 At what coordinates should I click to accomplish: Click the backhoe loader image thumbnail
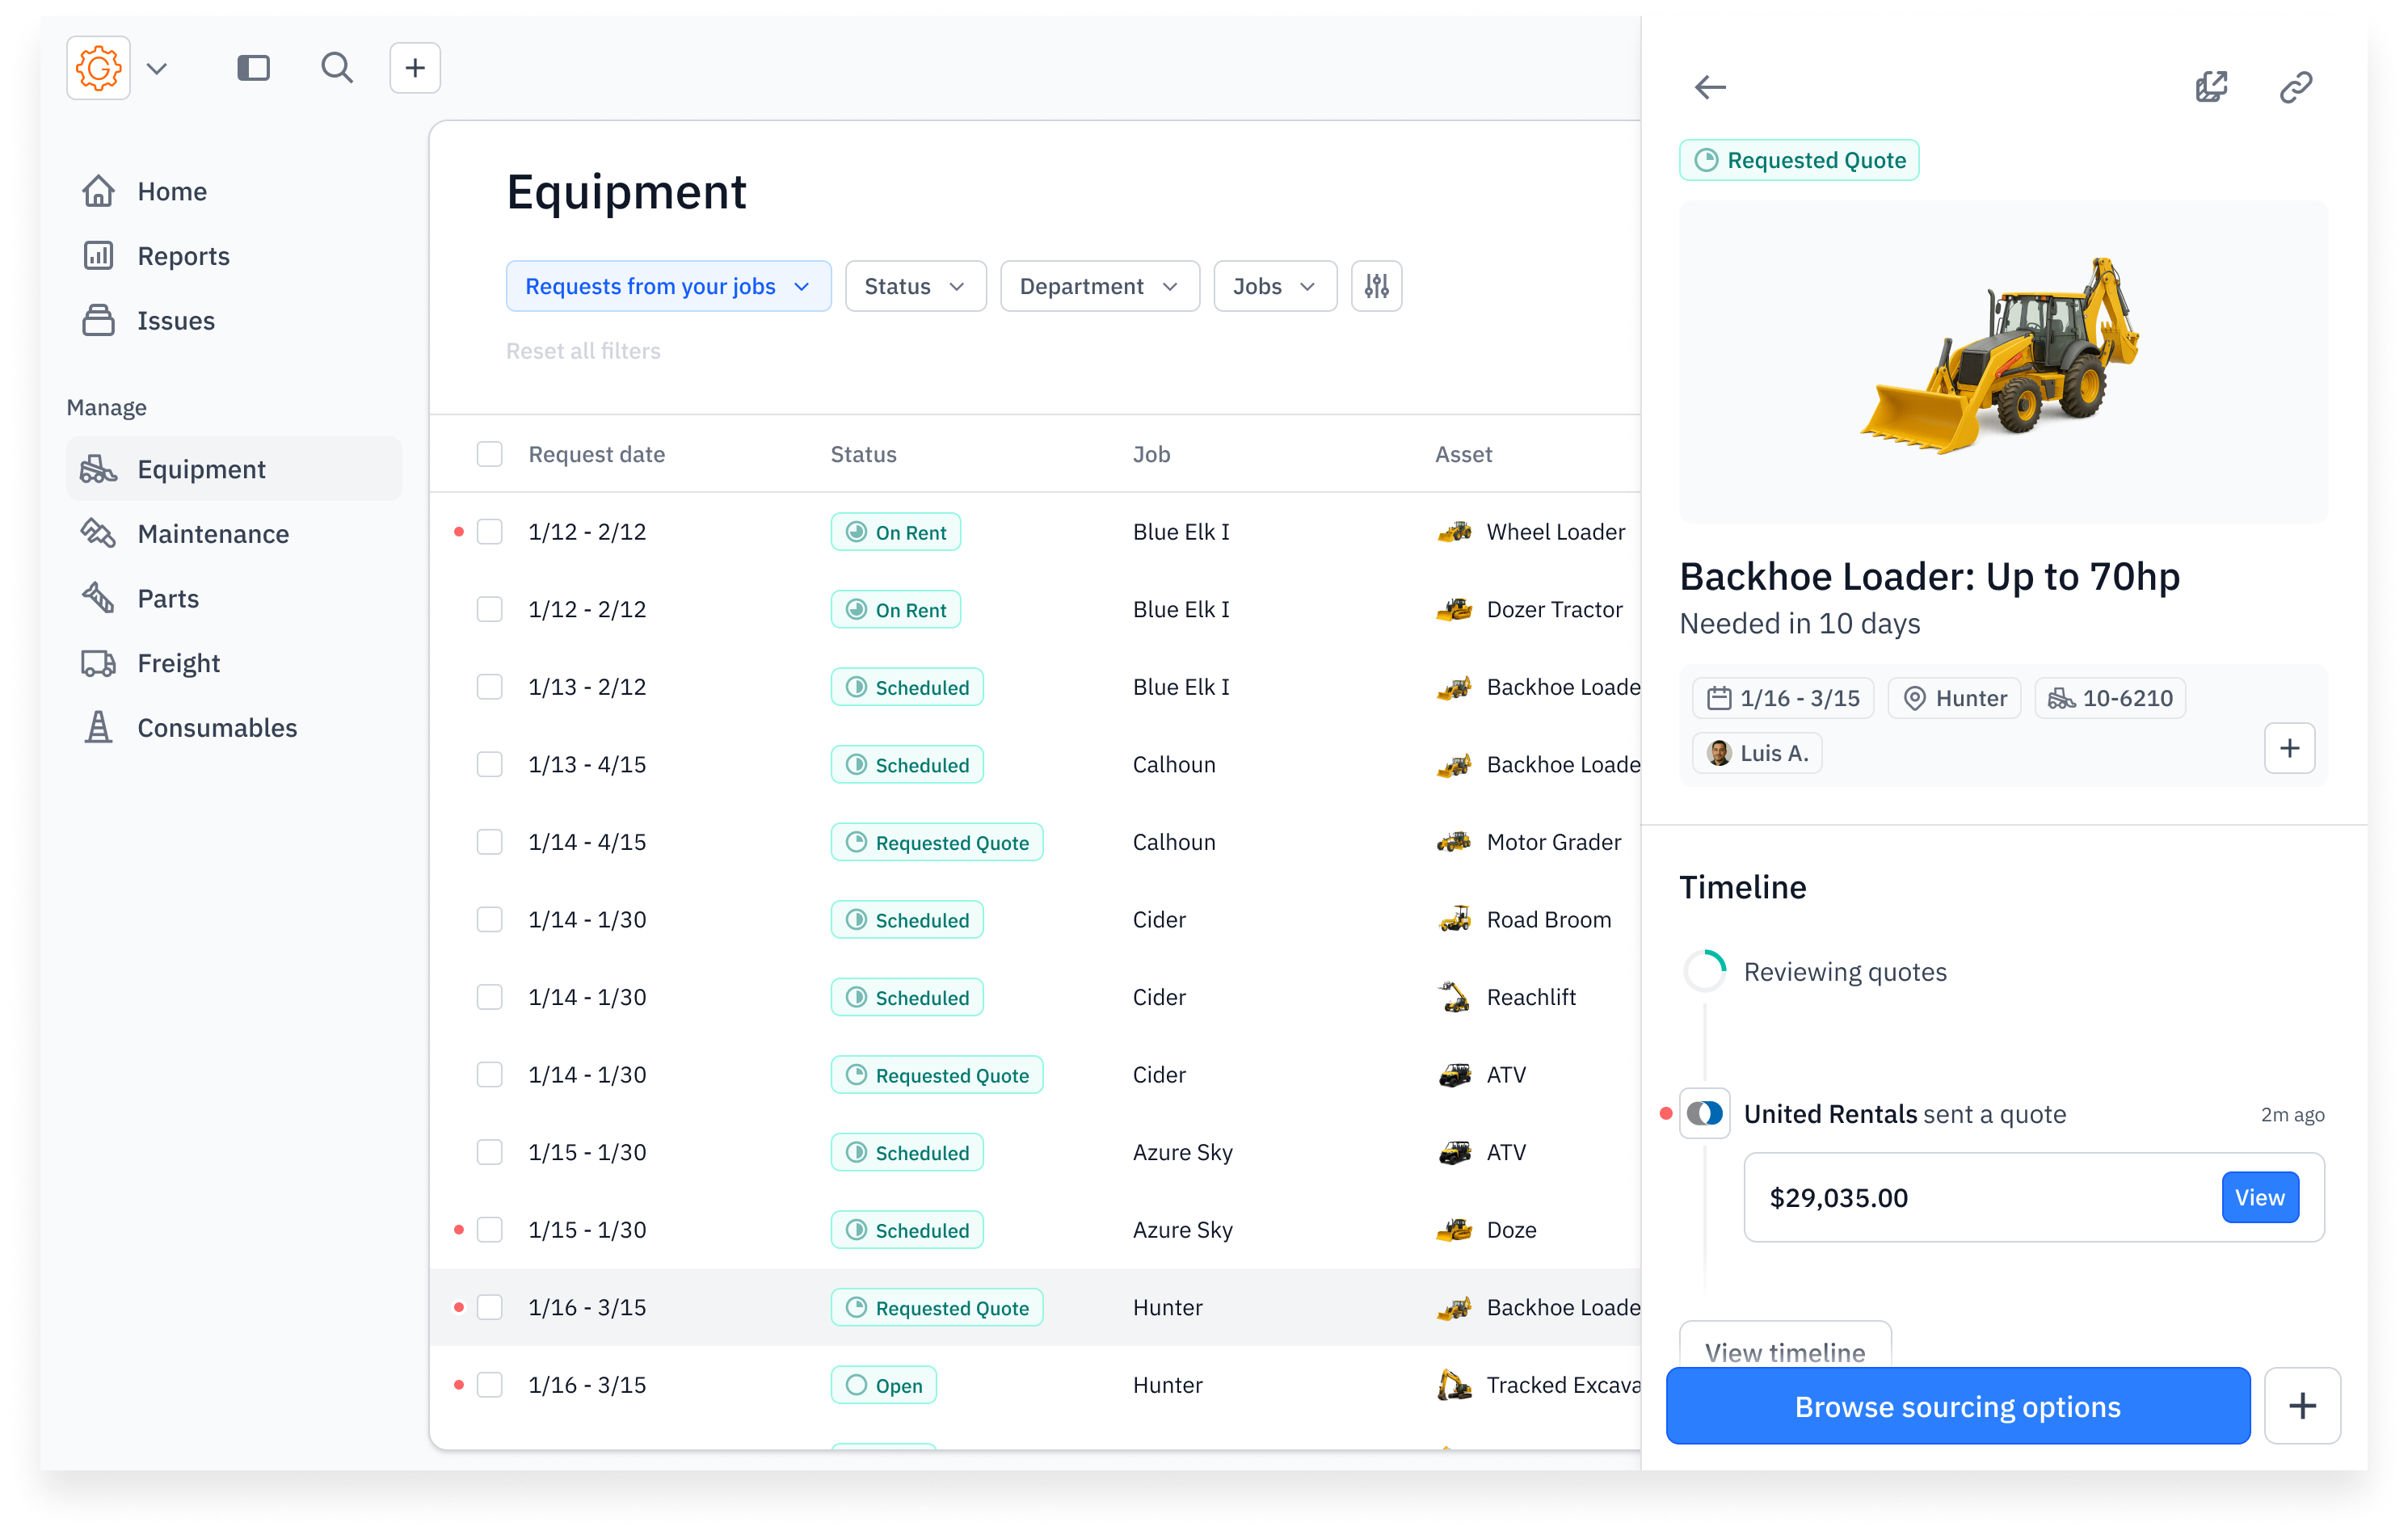2003,360
